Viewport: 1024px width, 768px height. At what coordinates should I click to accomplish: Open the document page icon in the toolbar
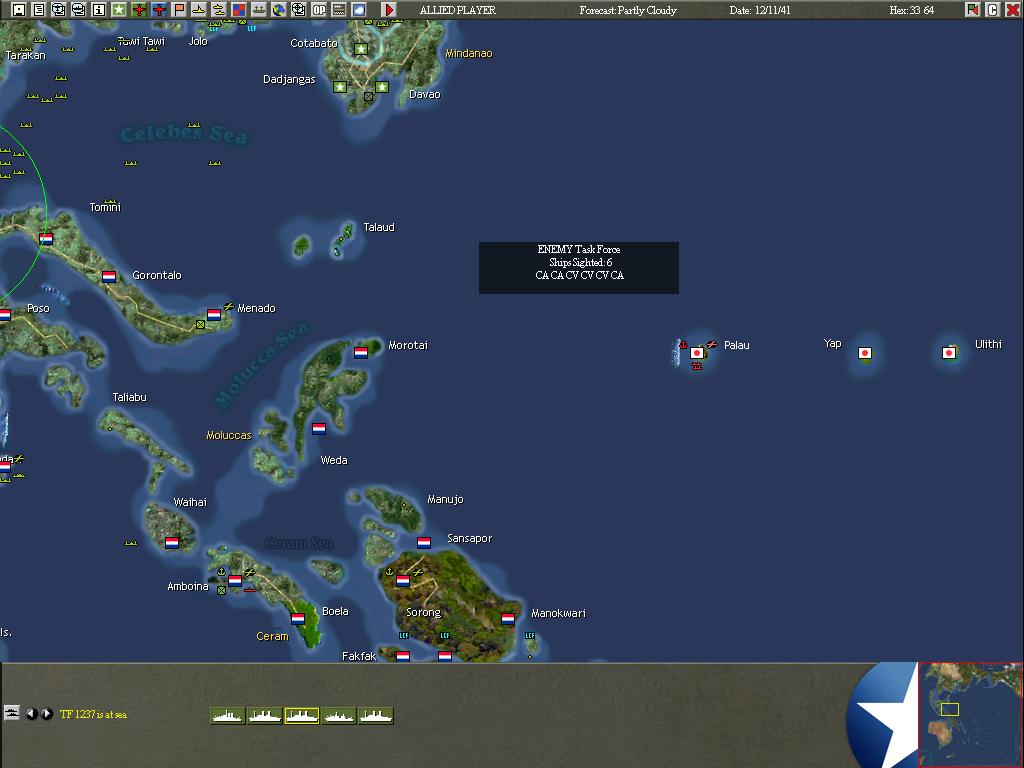coord(39,10)
